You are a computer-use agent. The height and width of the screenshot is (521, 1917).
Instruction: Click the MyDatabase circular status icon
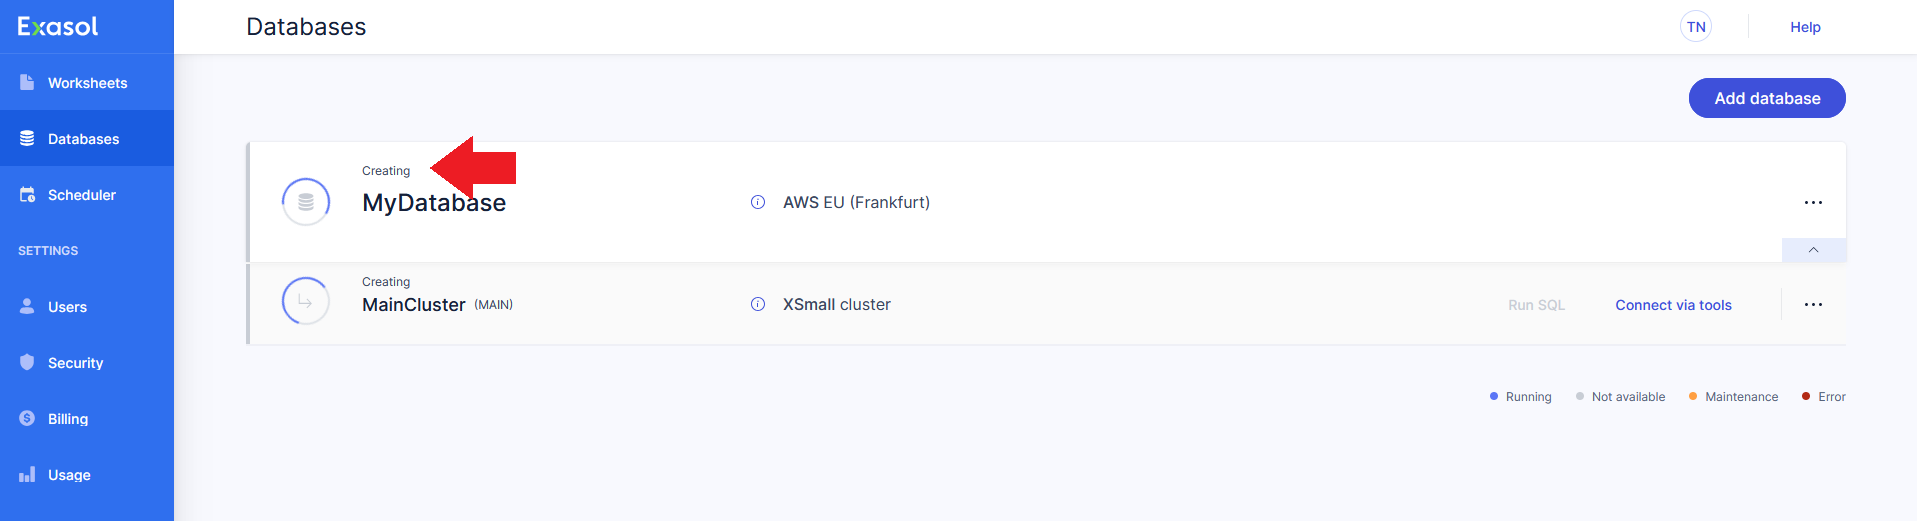(306, 202)
